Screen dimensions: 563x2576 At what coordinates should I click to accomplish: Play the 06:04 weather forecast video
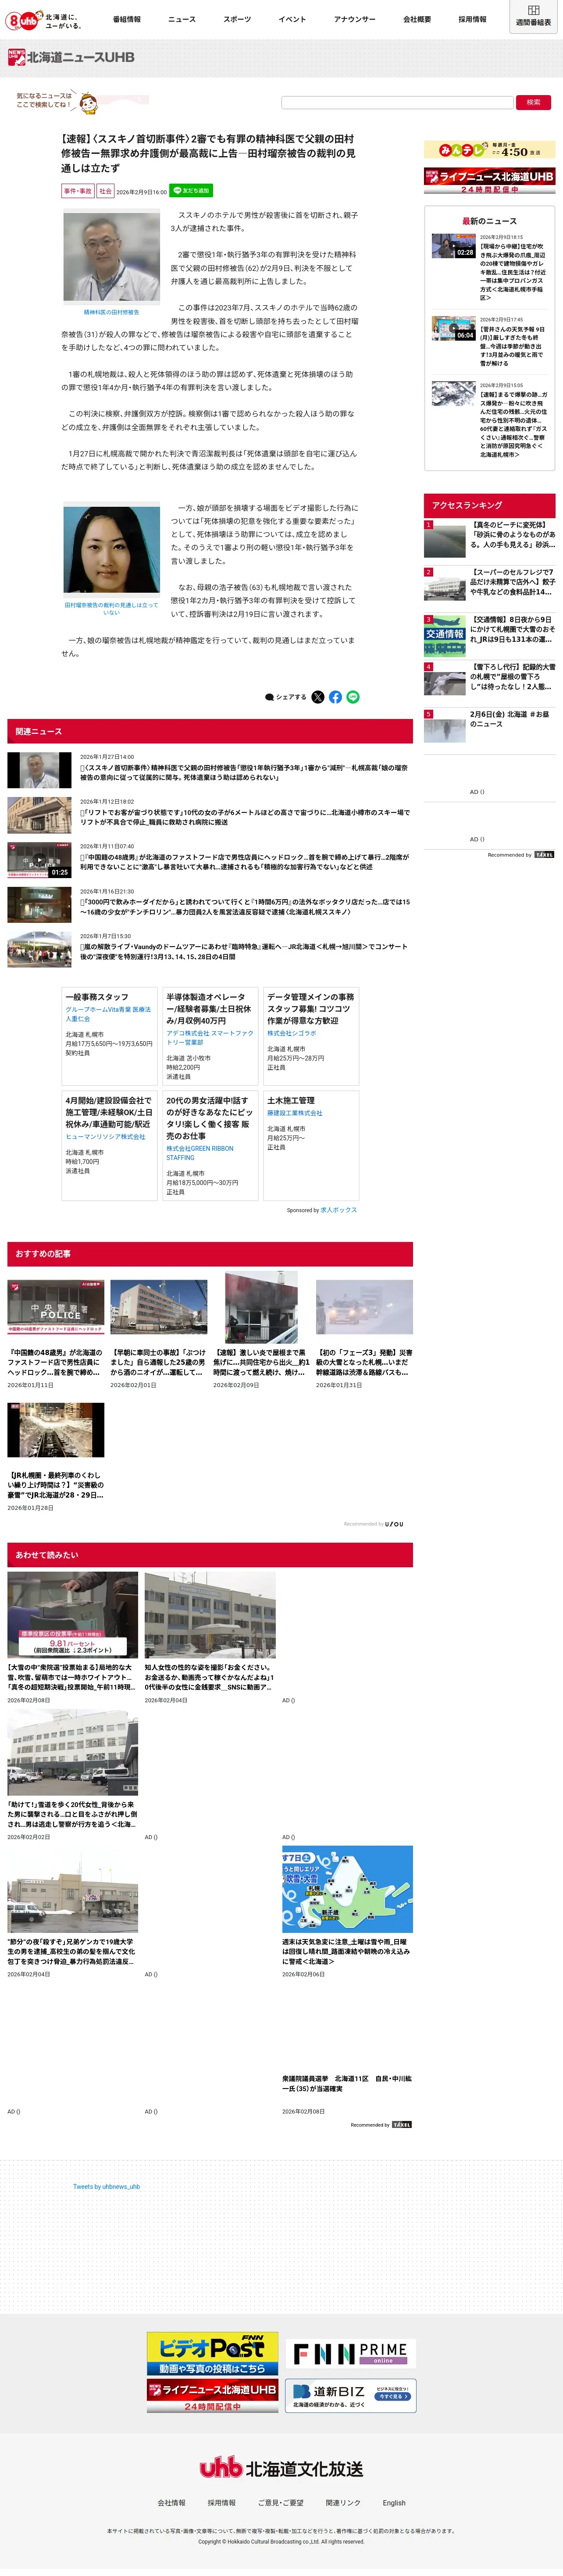(x=453, y=329)
